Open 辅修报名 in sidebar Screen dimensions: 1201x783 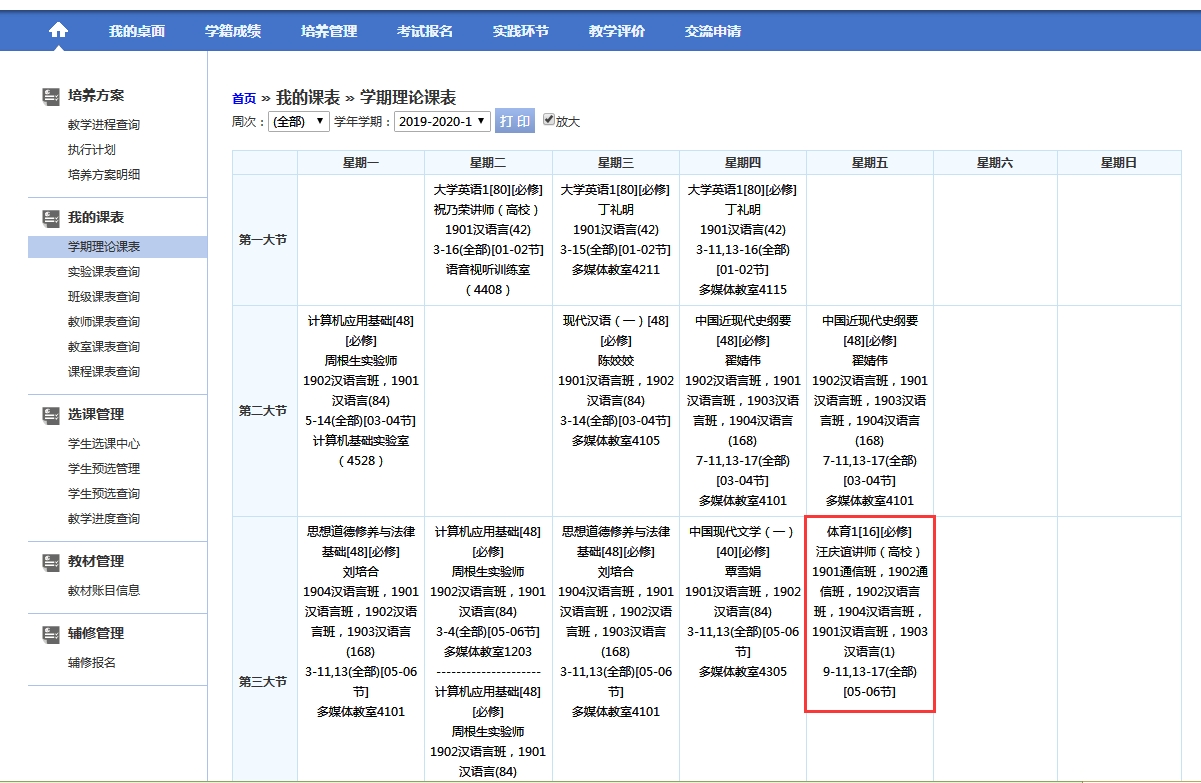[92, 663]
